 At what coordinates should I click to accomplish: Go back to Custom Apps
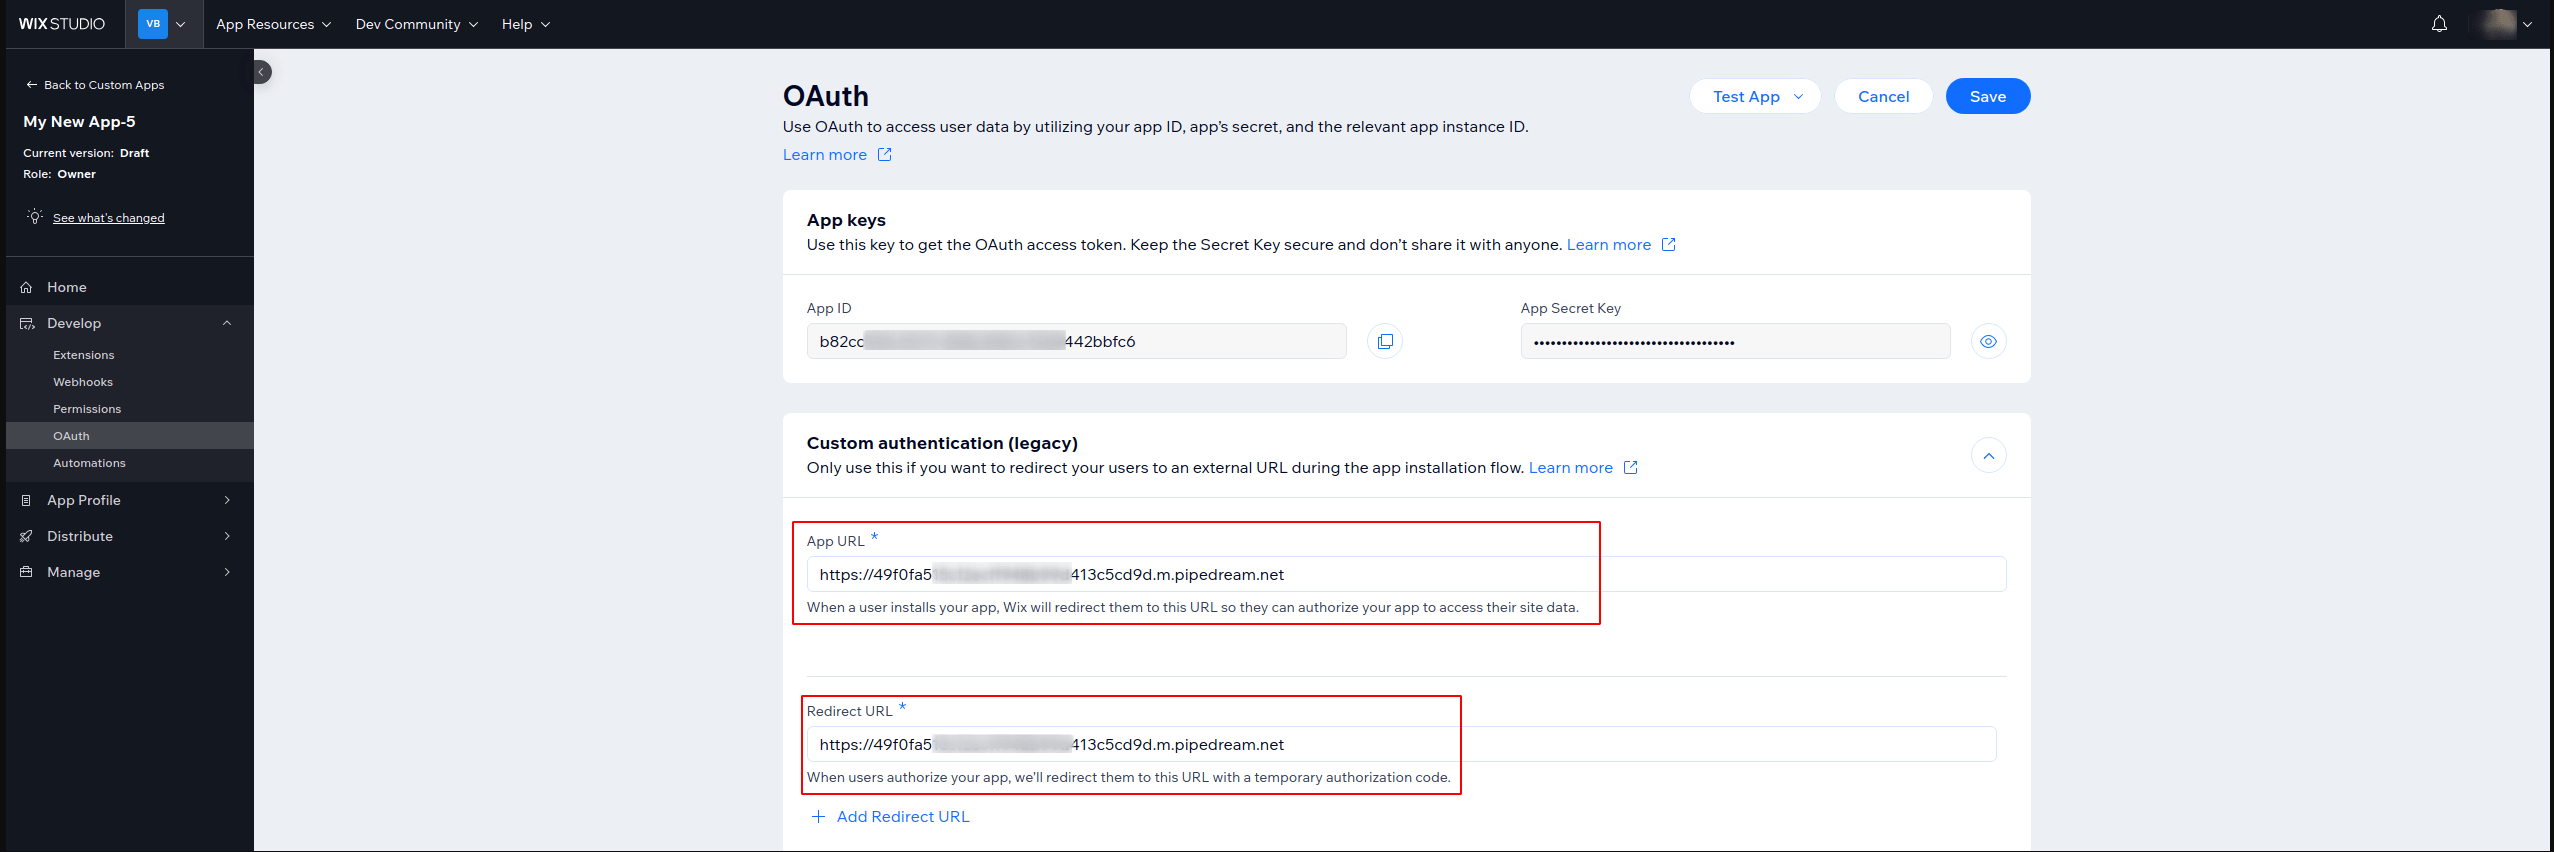pos(95,85)
